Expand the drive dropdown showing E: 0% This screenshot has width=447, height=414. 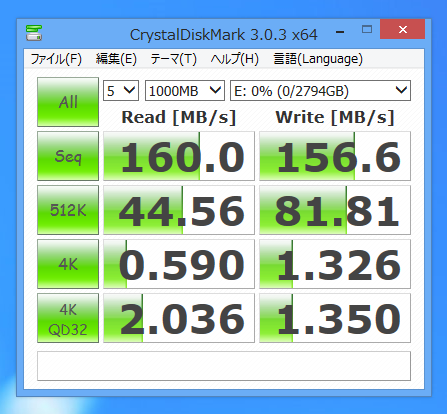point(320,91)
